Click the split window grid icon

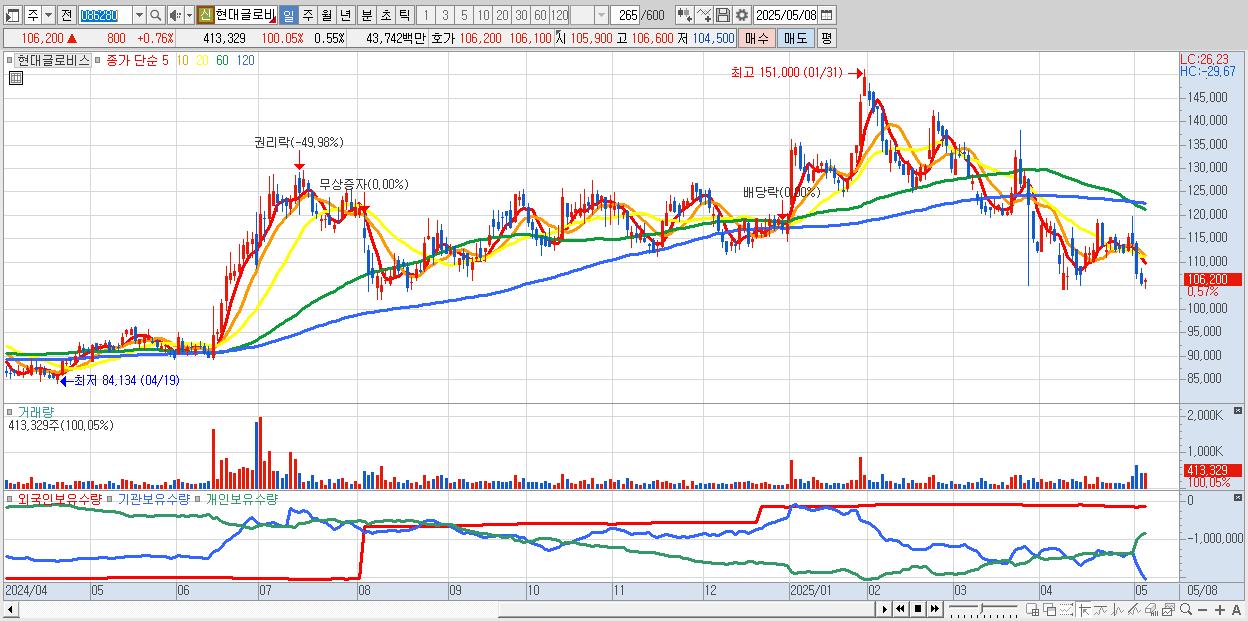click(1032, 609)
